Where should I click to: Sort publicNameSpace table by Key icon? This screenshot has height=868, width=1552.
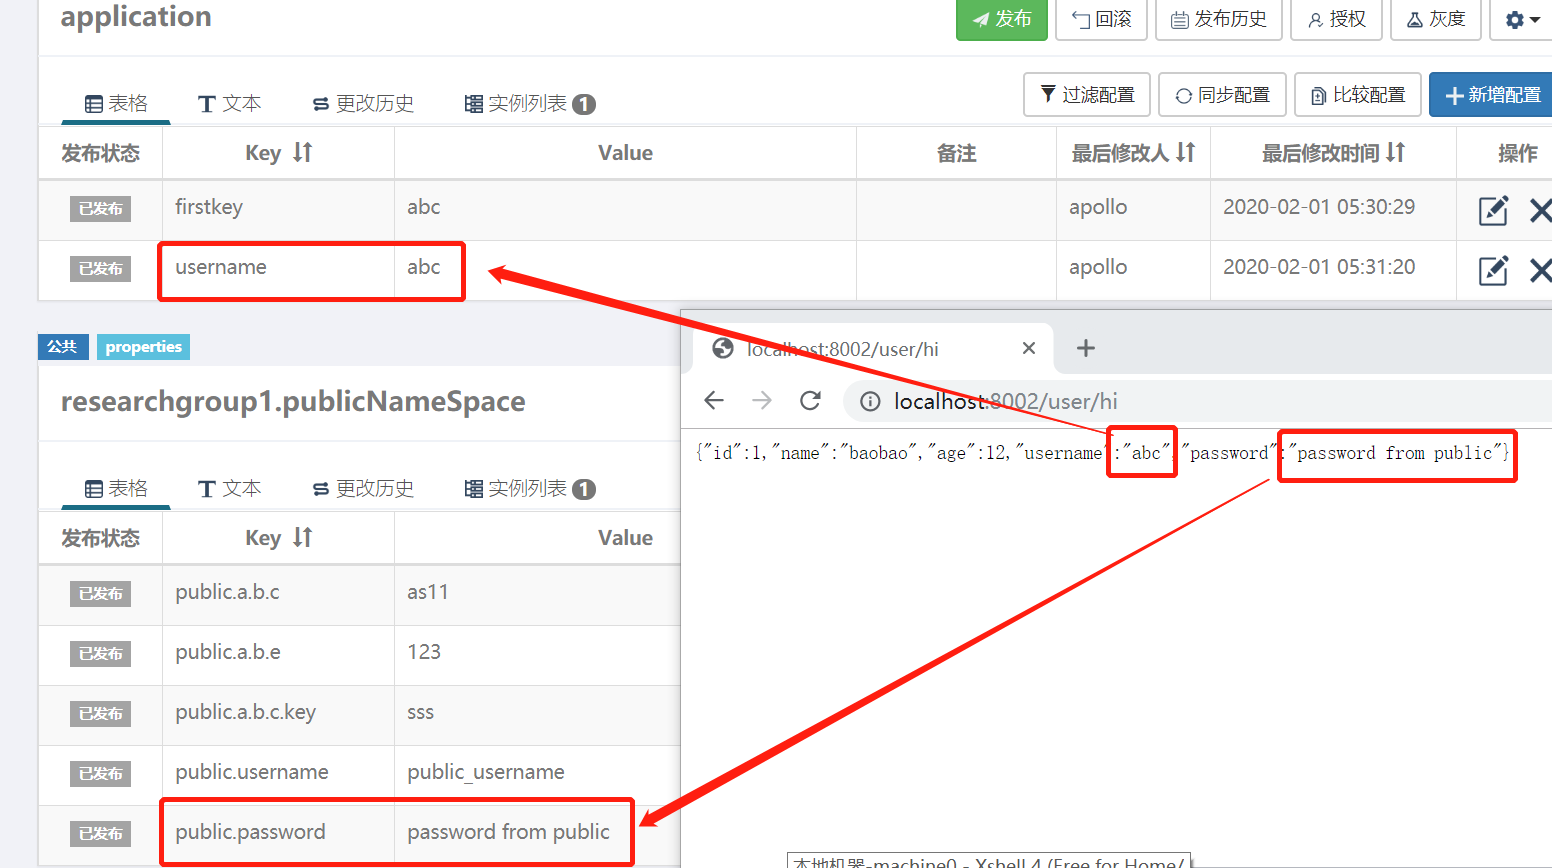(302, 538)
